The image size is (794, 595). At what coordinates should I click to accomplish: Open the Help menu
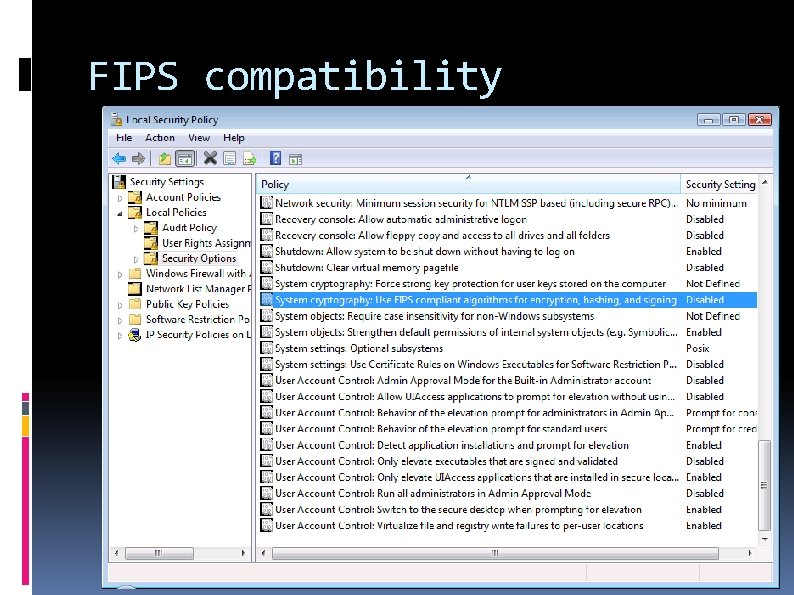coord(233,138)
